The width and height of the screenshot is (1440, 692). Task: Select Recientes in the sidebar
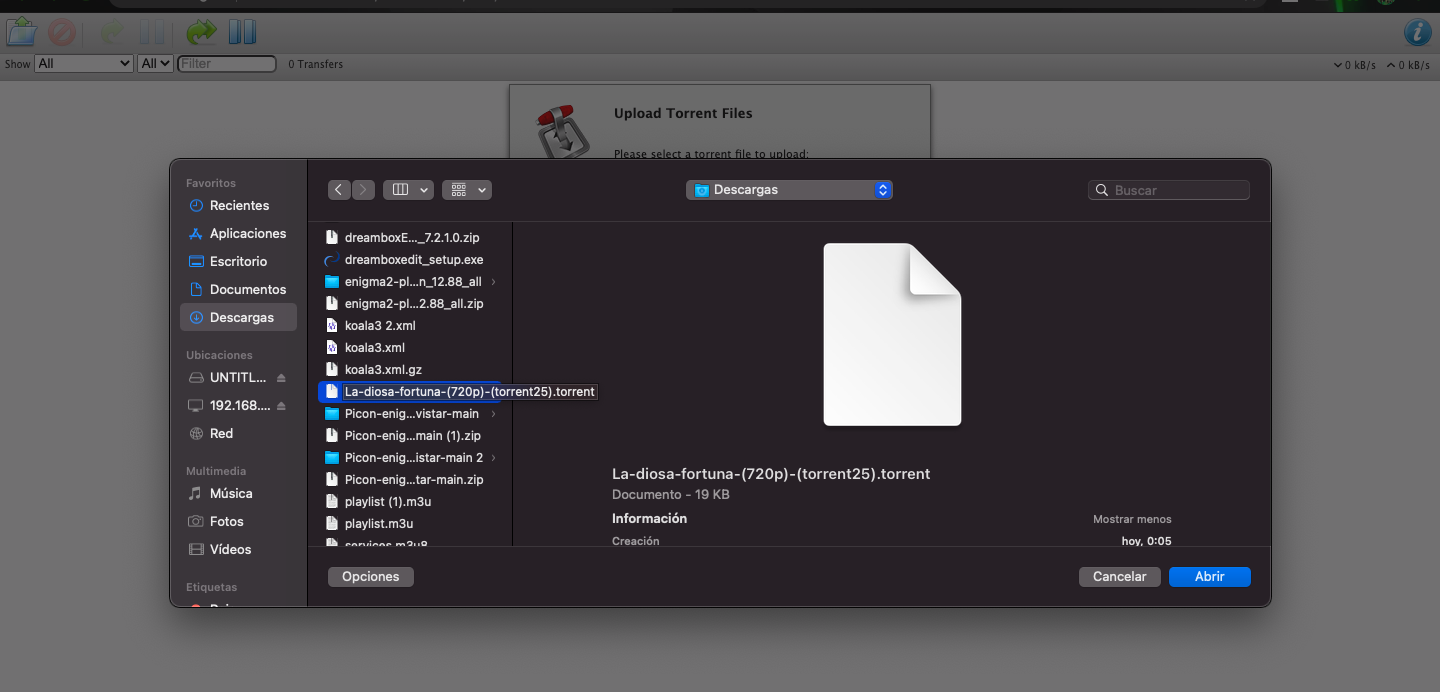[x=239, y=206]
